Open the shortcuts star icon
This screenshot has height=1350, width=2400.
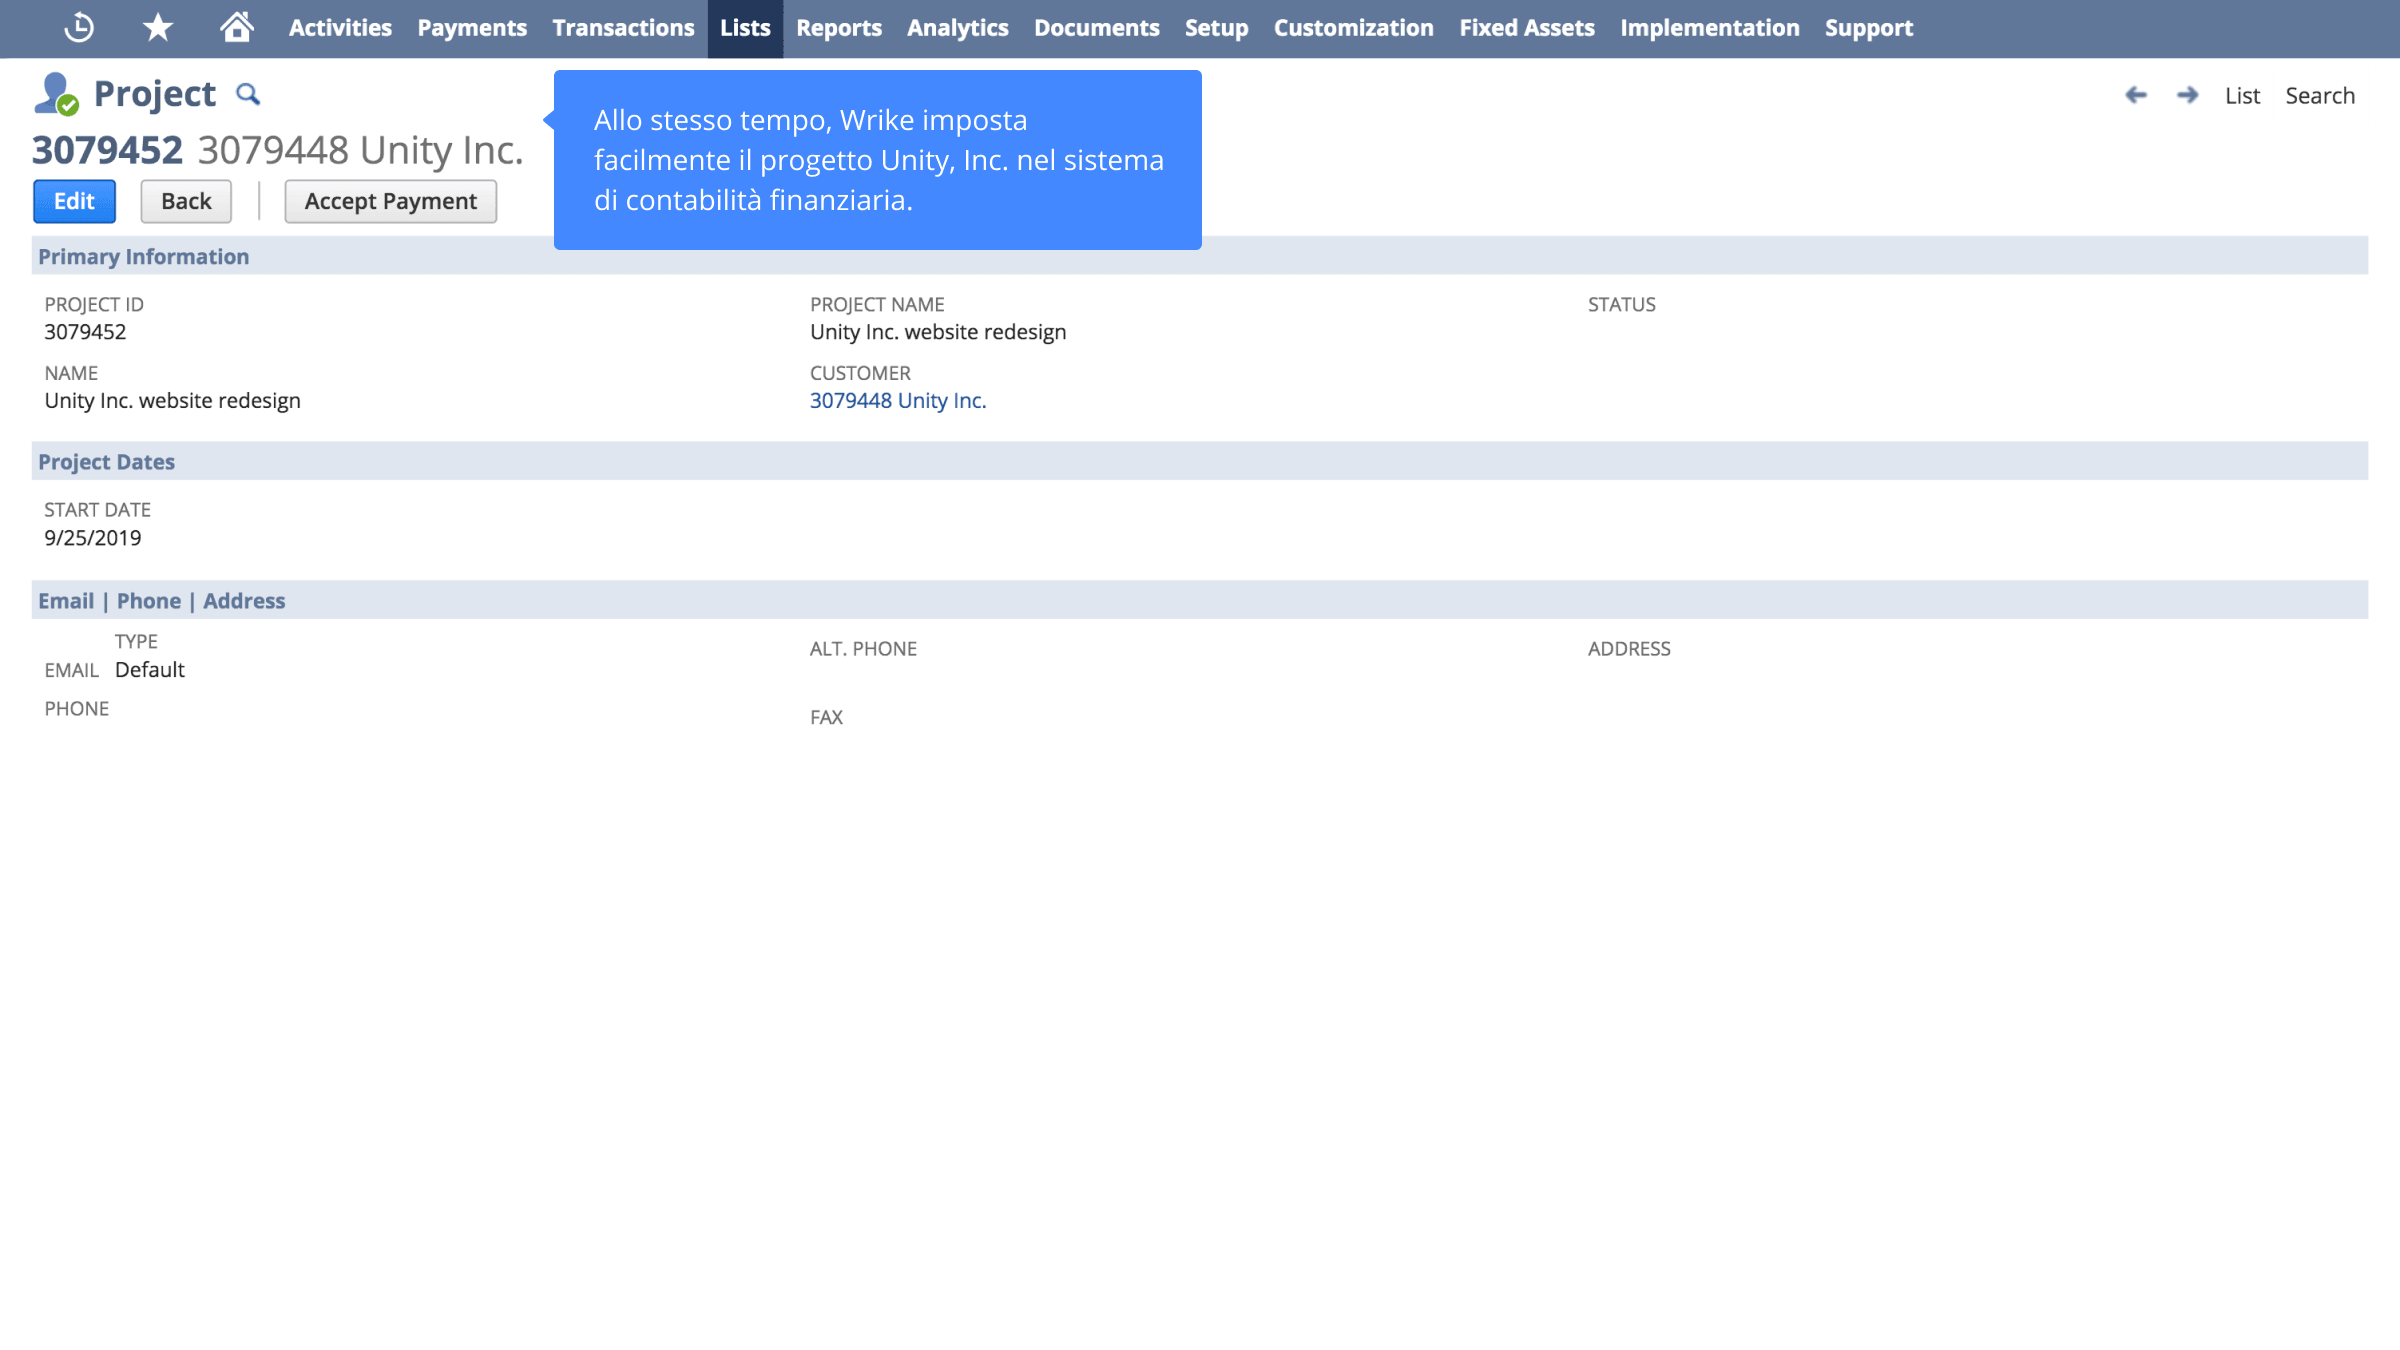click(x=158, y=27)
